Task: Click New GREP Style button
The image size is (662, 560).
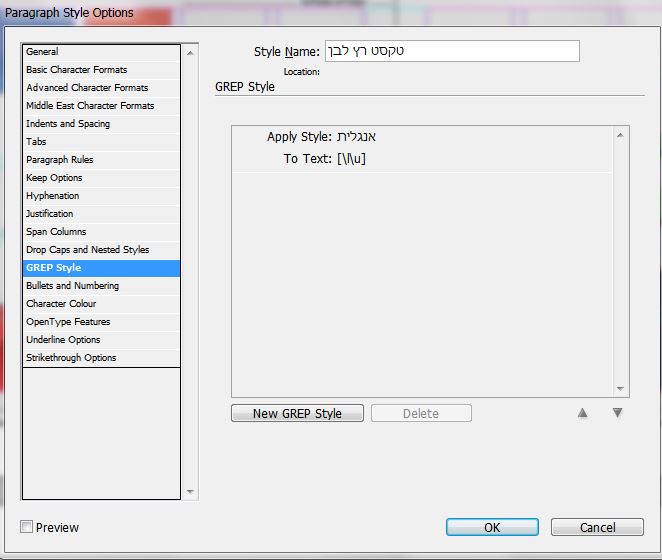Action: click(297, 413)
